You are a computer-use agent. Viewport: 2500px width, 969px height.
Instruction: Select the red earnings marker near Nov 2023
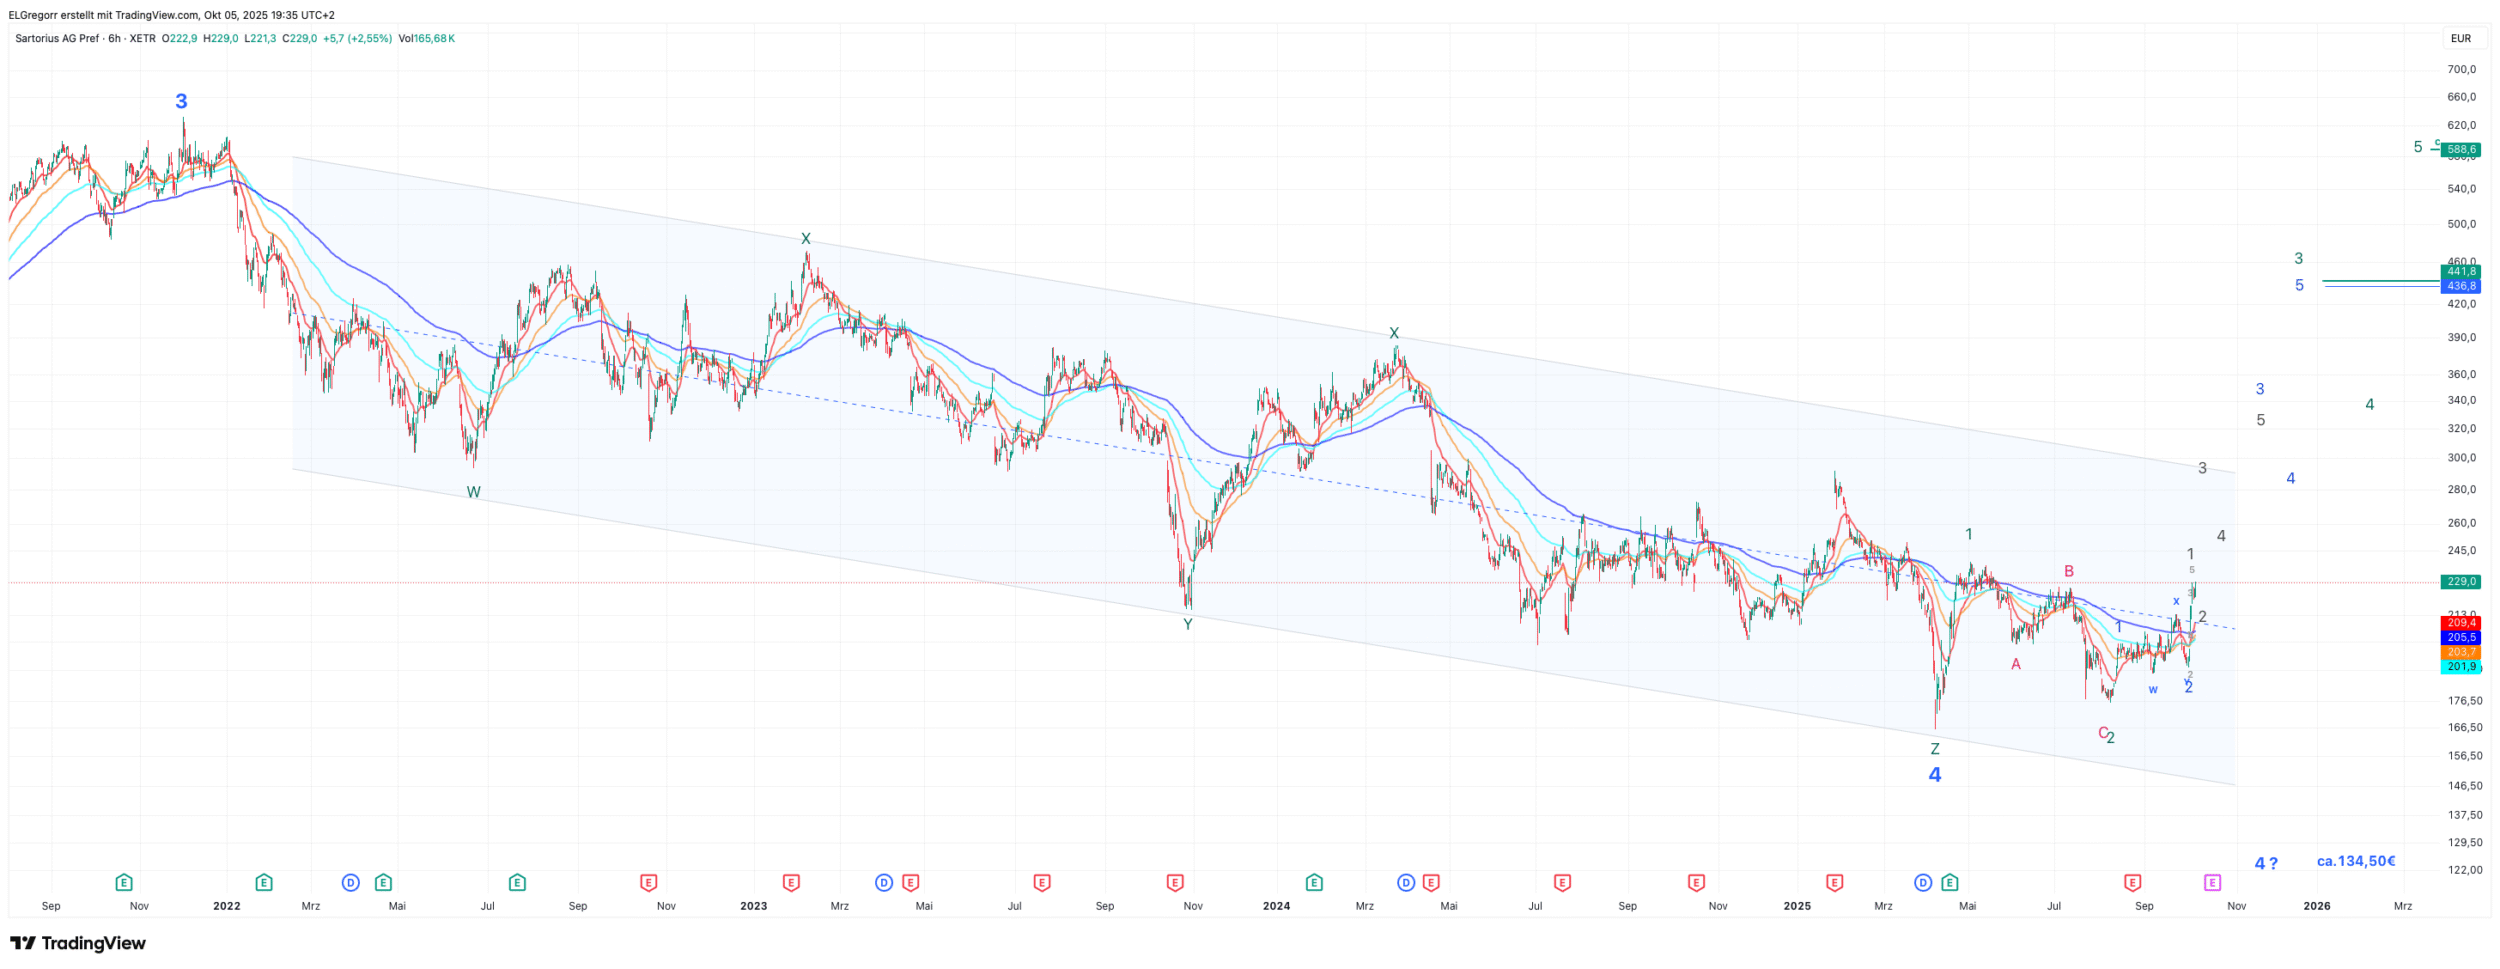[1175, 882]
